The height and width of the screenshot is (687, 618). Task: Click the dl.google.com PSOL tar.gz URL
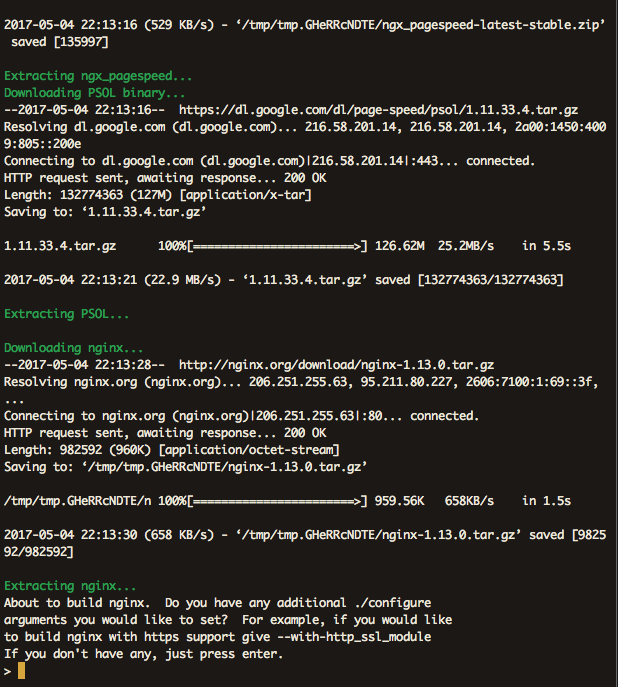(x=378, y=110)
